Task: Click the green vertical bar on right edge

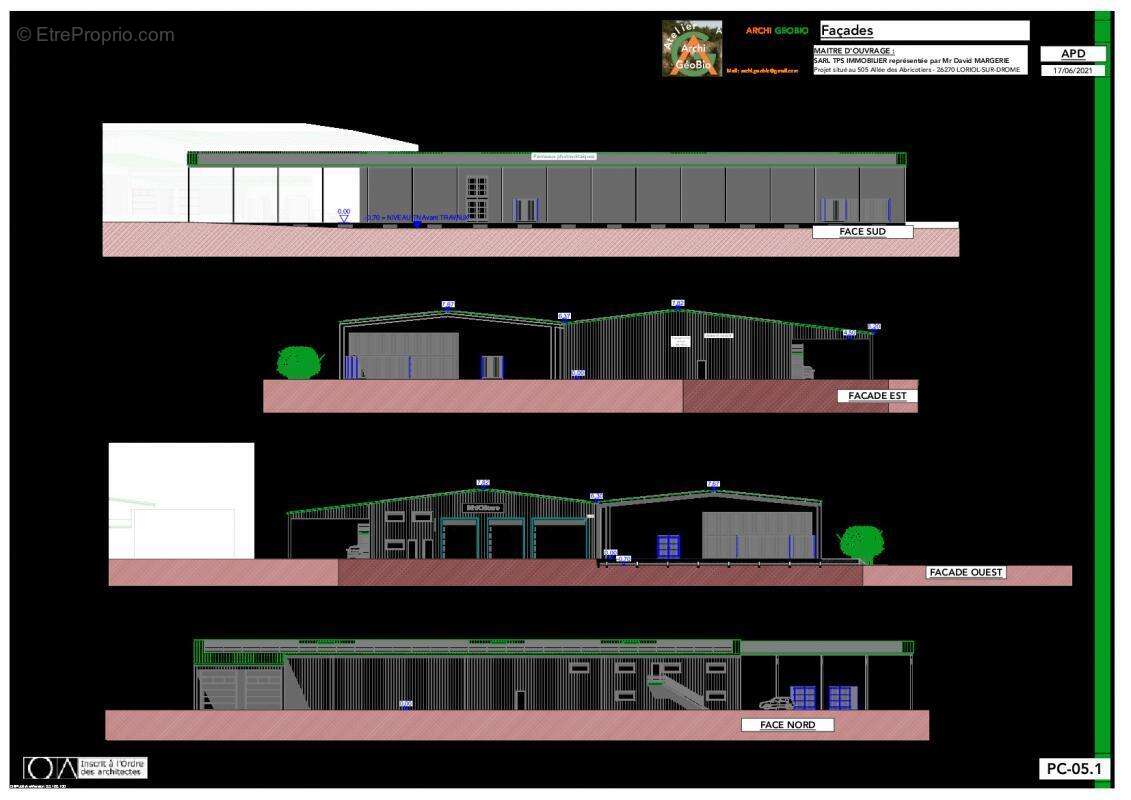Action: pyautogui.click(x=1102, y=400)
